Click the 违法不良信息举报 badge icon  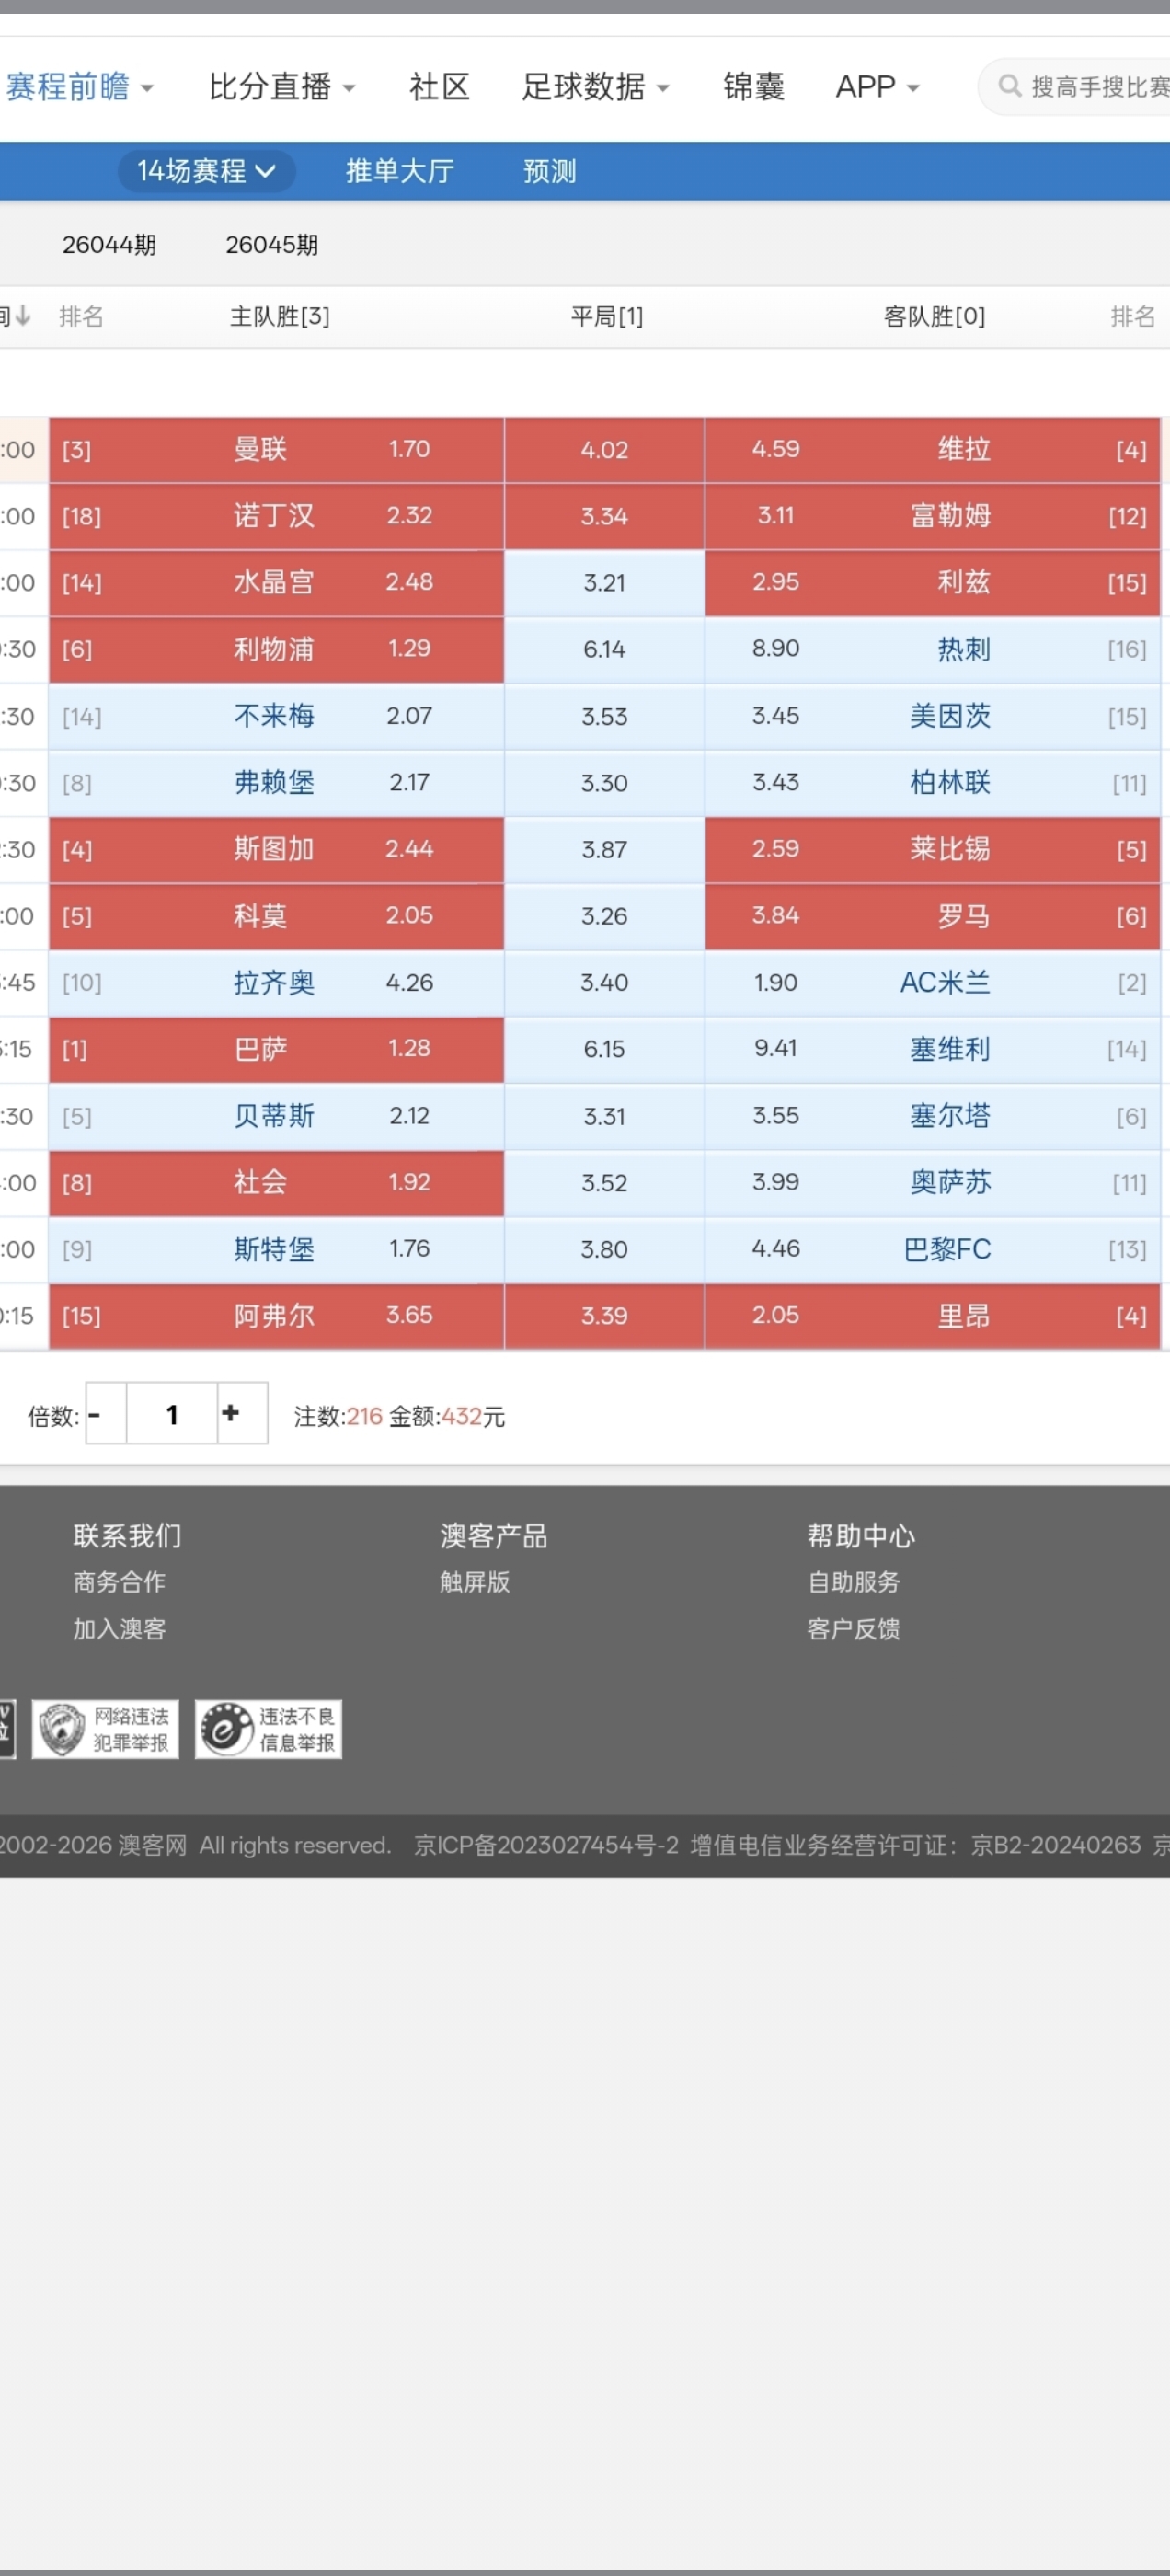[268, 1729]
